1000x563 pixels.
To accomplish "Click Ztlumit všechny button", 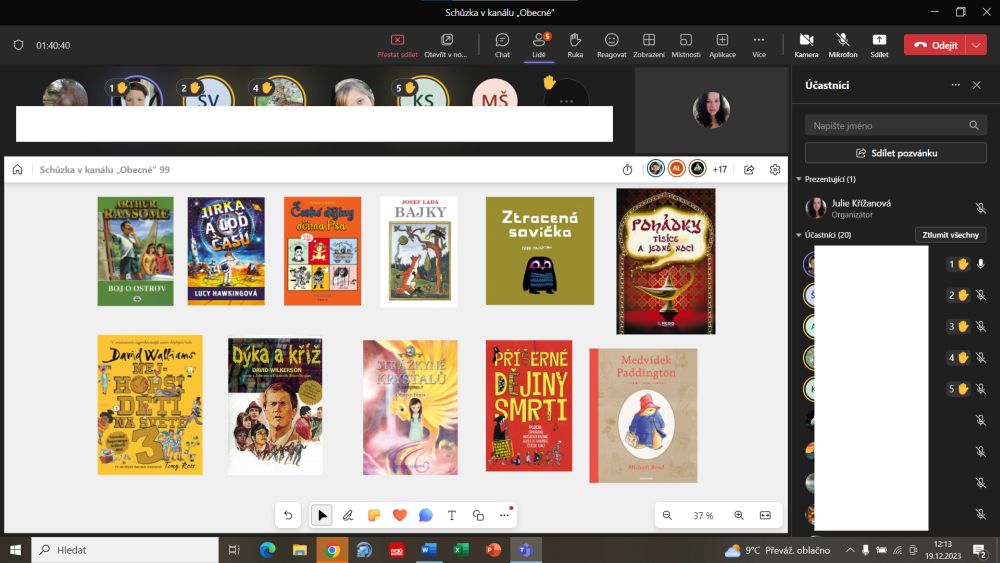I will tap(950, 235).
